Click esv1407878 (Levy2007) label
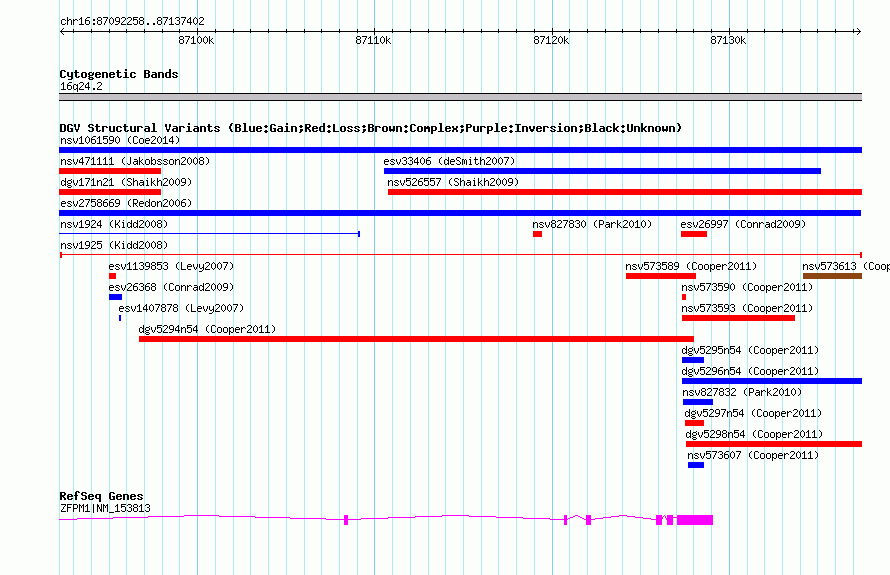Viewport: 890px width, 575px height. point(181,308)
